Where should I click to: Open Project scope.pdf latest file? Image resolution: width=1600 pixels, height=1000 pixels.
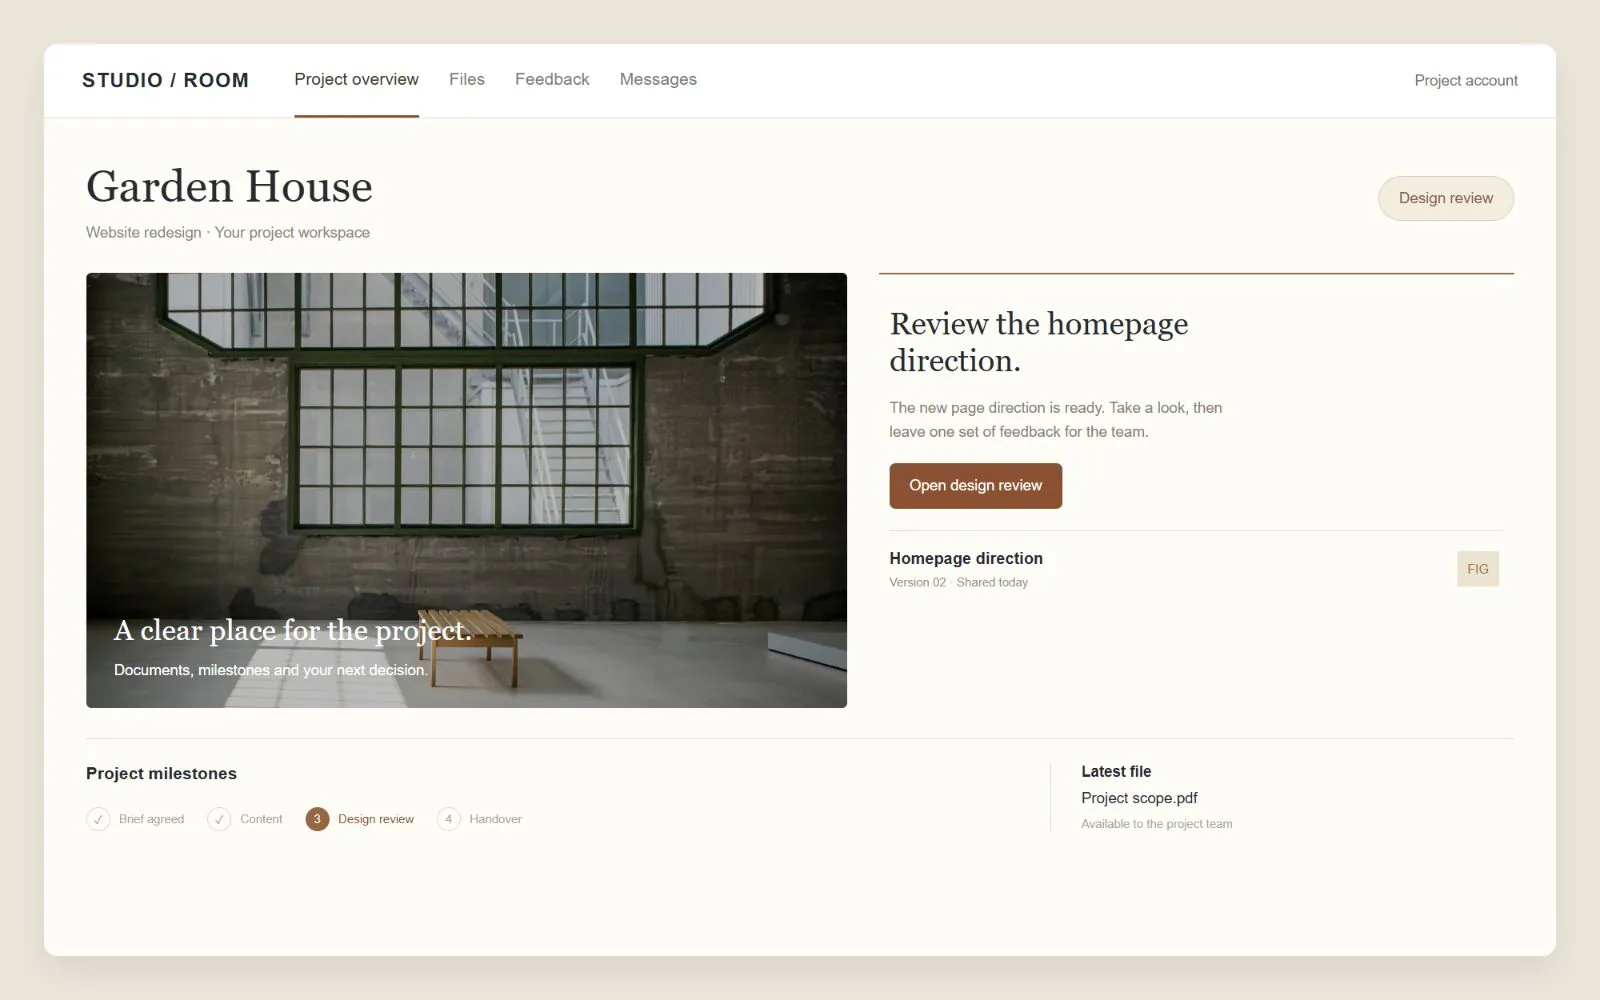coord(1139,798)
